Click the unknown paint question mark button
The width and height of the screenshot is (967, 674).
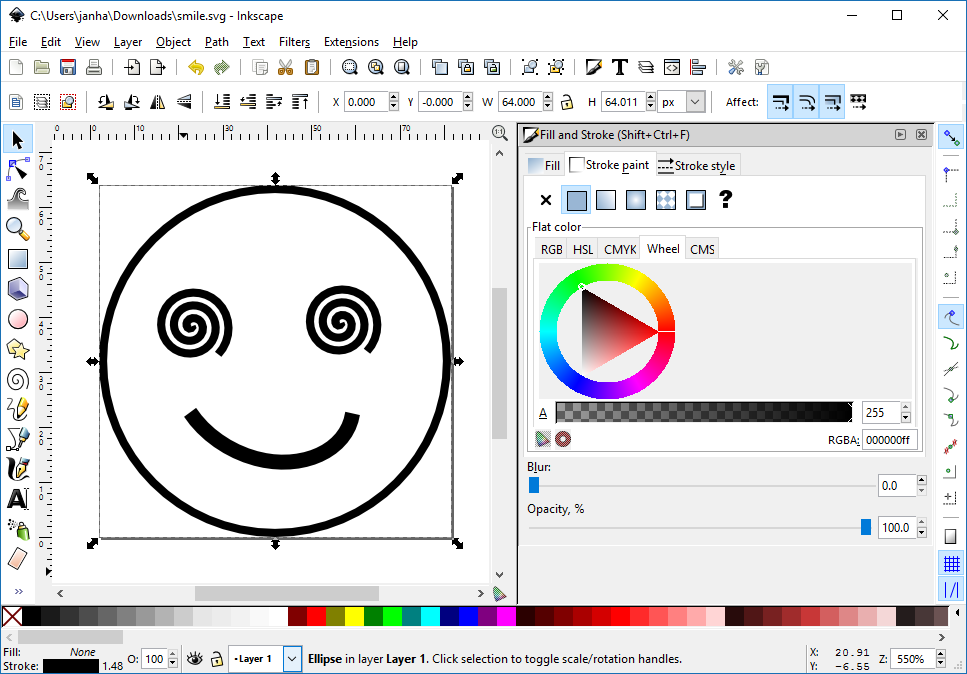tap(725, 200)
